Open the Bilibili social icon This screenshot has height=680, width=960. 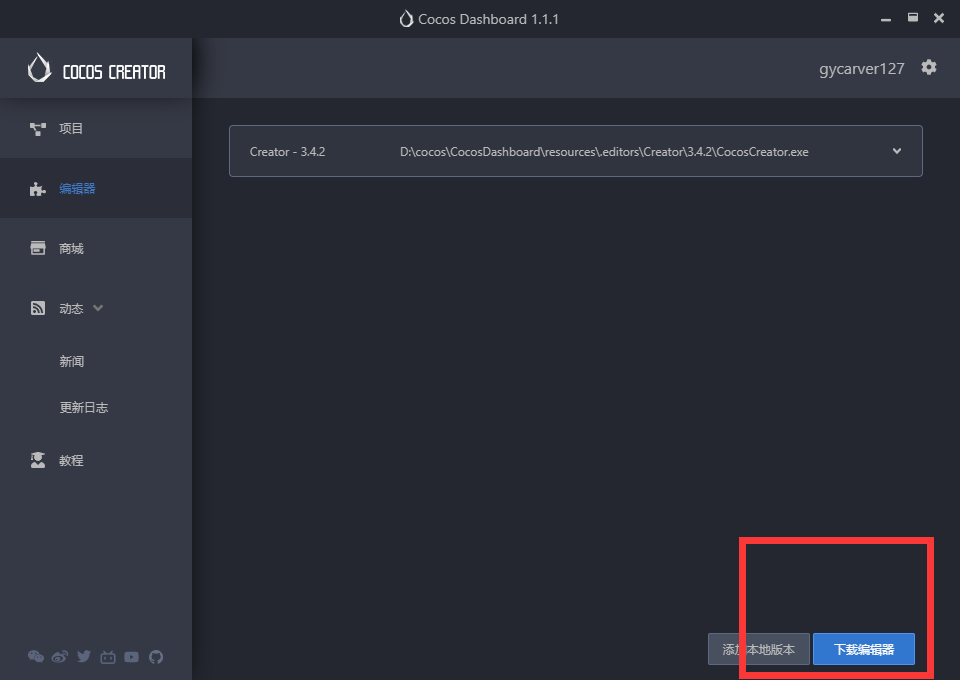click(108, 657)
